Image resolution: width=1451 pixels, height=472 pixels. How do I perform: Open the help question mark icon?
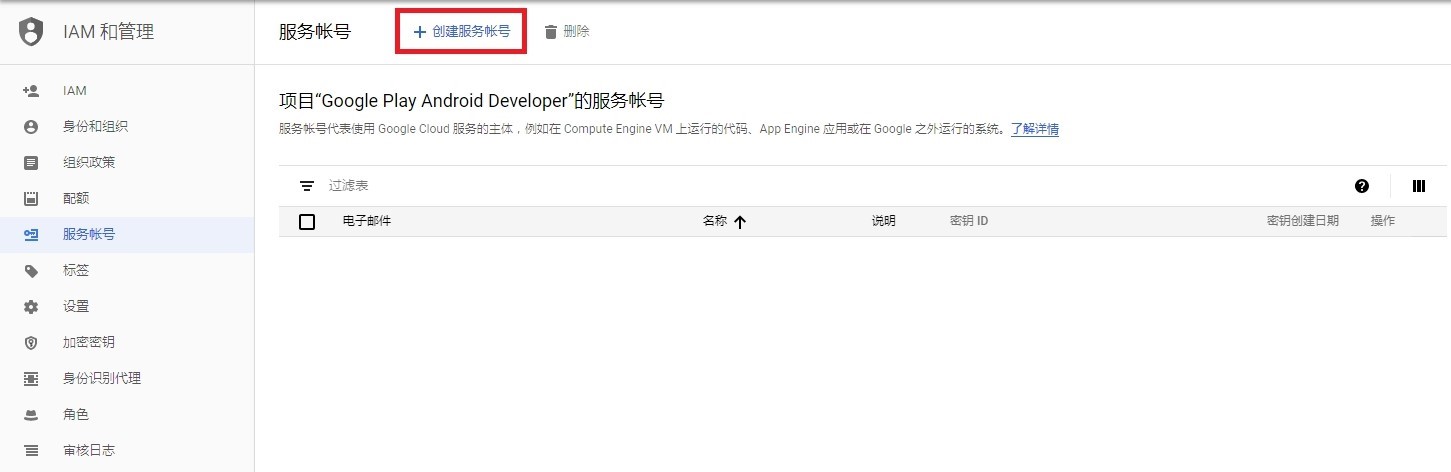pyautogui.click(x=1361, y=186)
